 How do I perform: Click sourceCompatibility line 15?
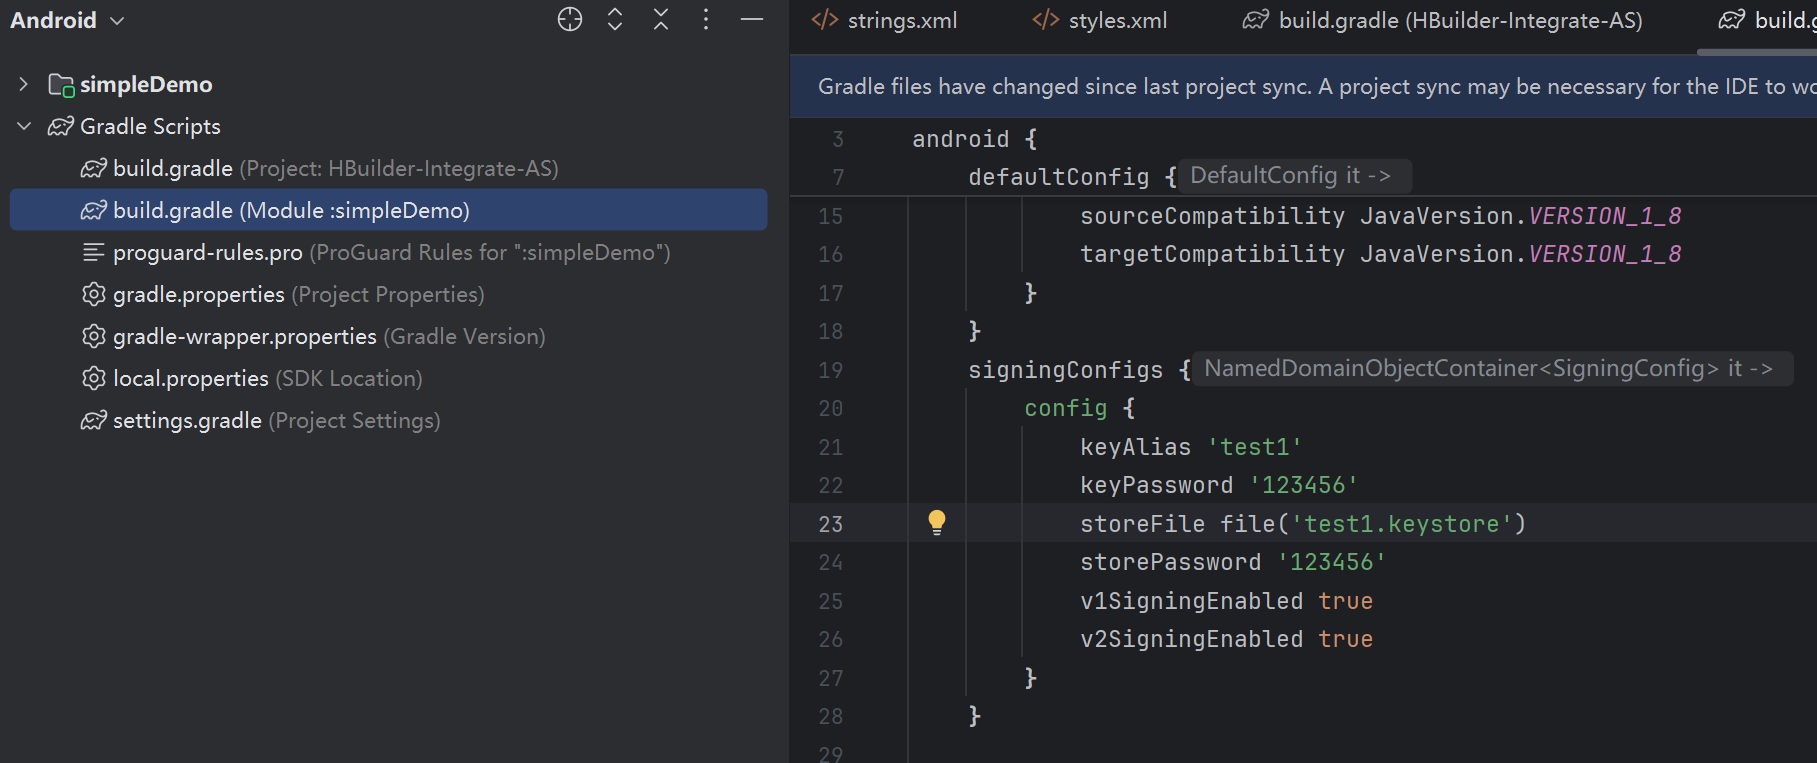point(1381,216)
